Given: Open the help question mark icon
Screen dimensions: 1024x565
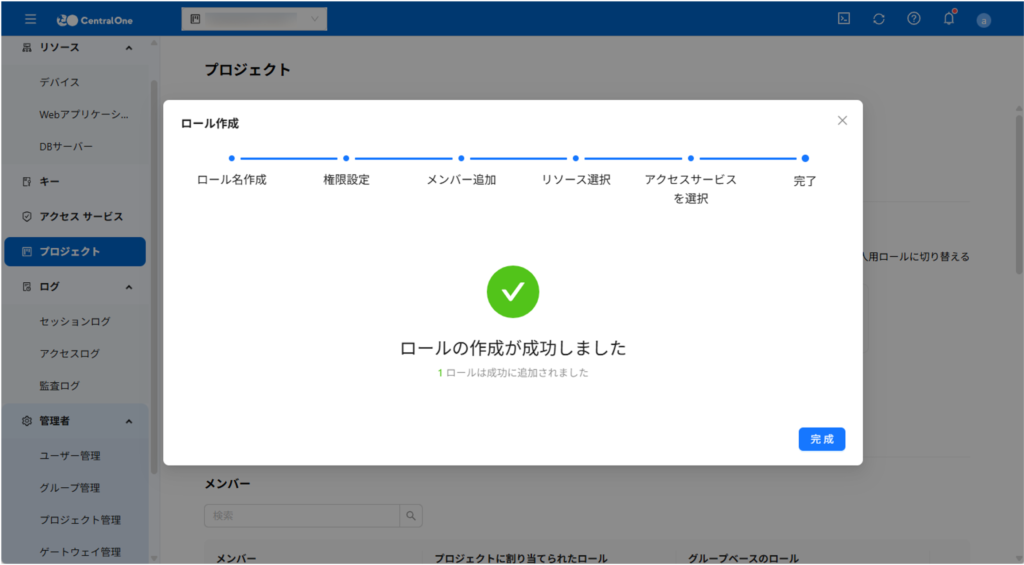Looking at the screenshot, I should point(913,19).
